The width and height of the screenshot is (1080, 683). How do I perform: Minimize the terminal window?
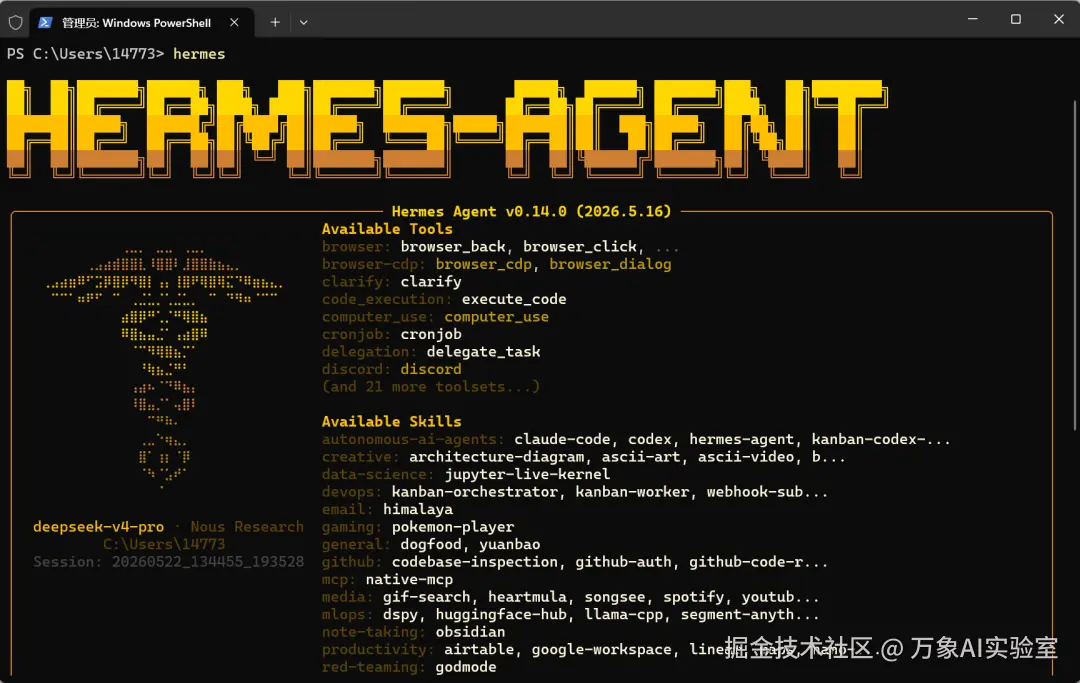pyautogui.click(x=973, y=19)
